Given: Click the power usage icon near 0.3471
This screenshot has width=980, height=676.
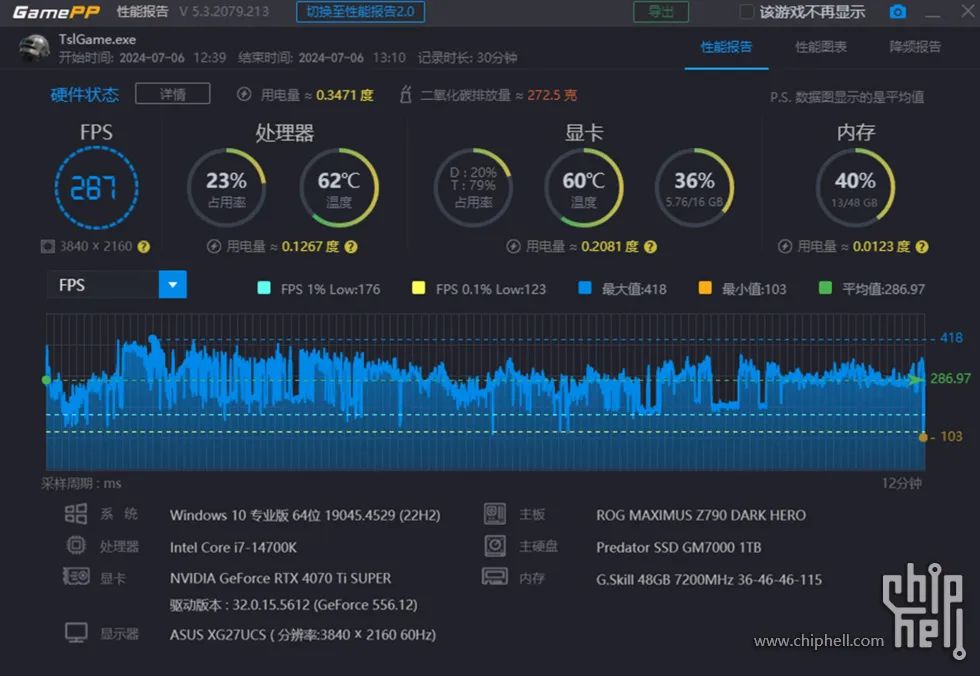Looking at the screenshot, I should coord(244,94).
